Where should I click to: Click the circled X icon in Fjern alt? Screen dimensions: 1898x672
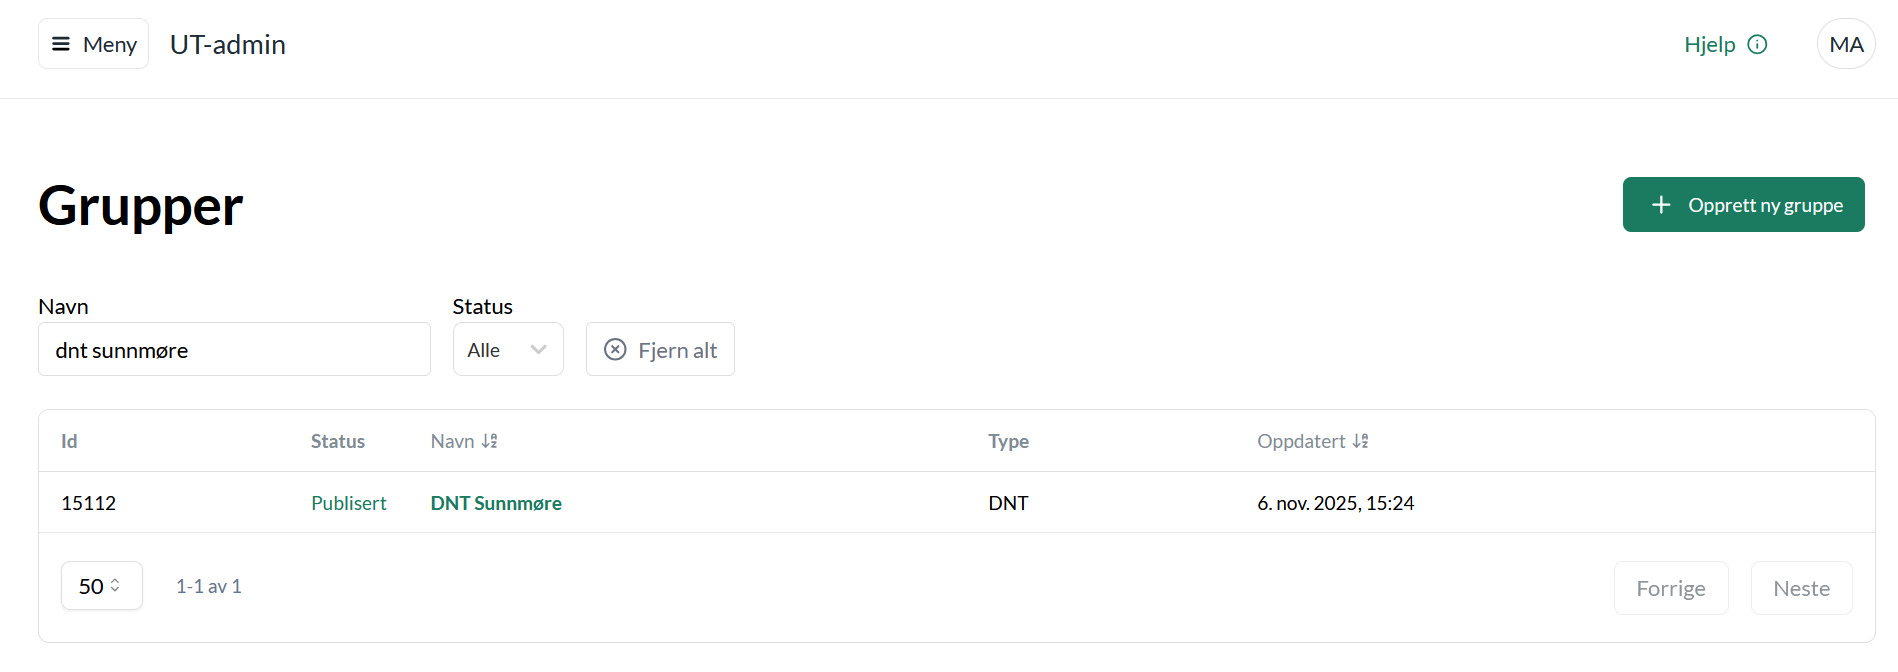pyautogui.click(x=615, y=350)
